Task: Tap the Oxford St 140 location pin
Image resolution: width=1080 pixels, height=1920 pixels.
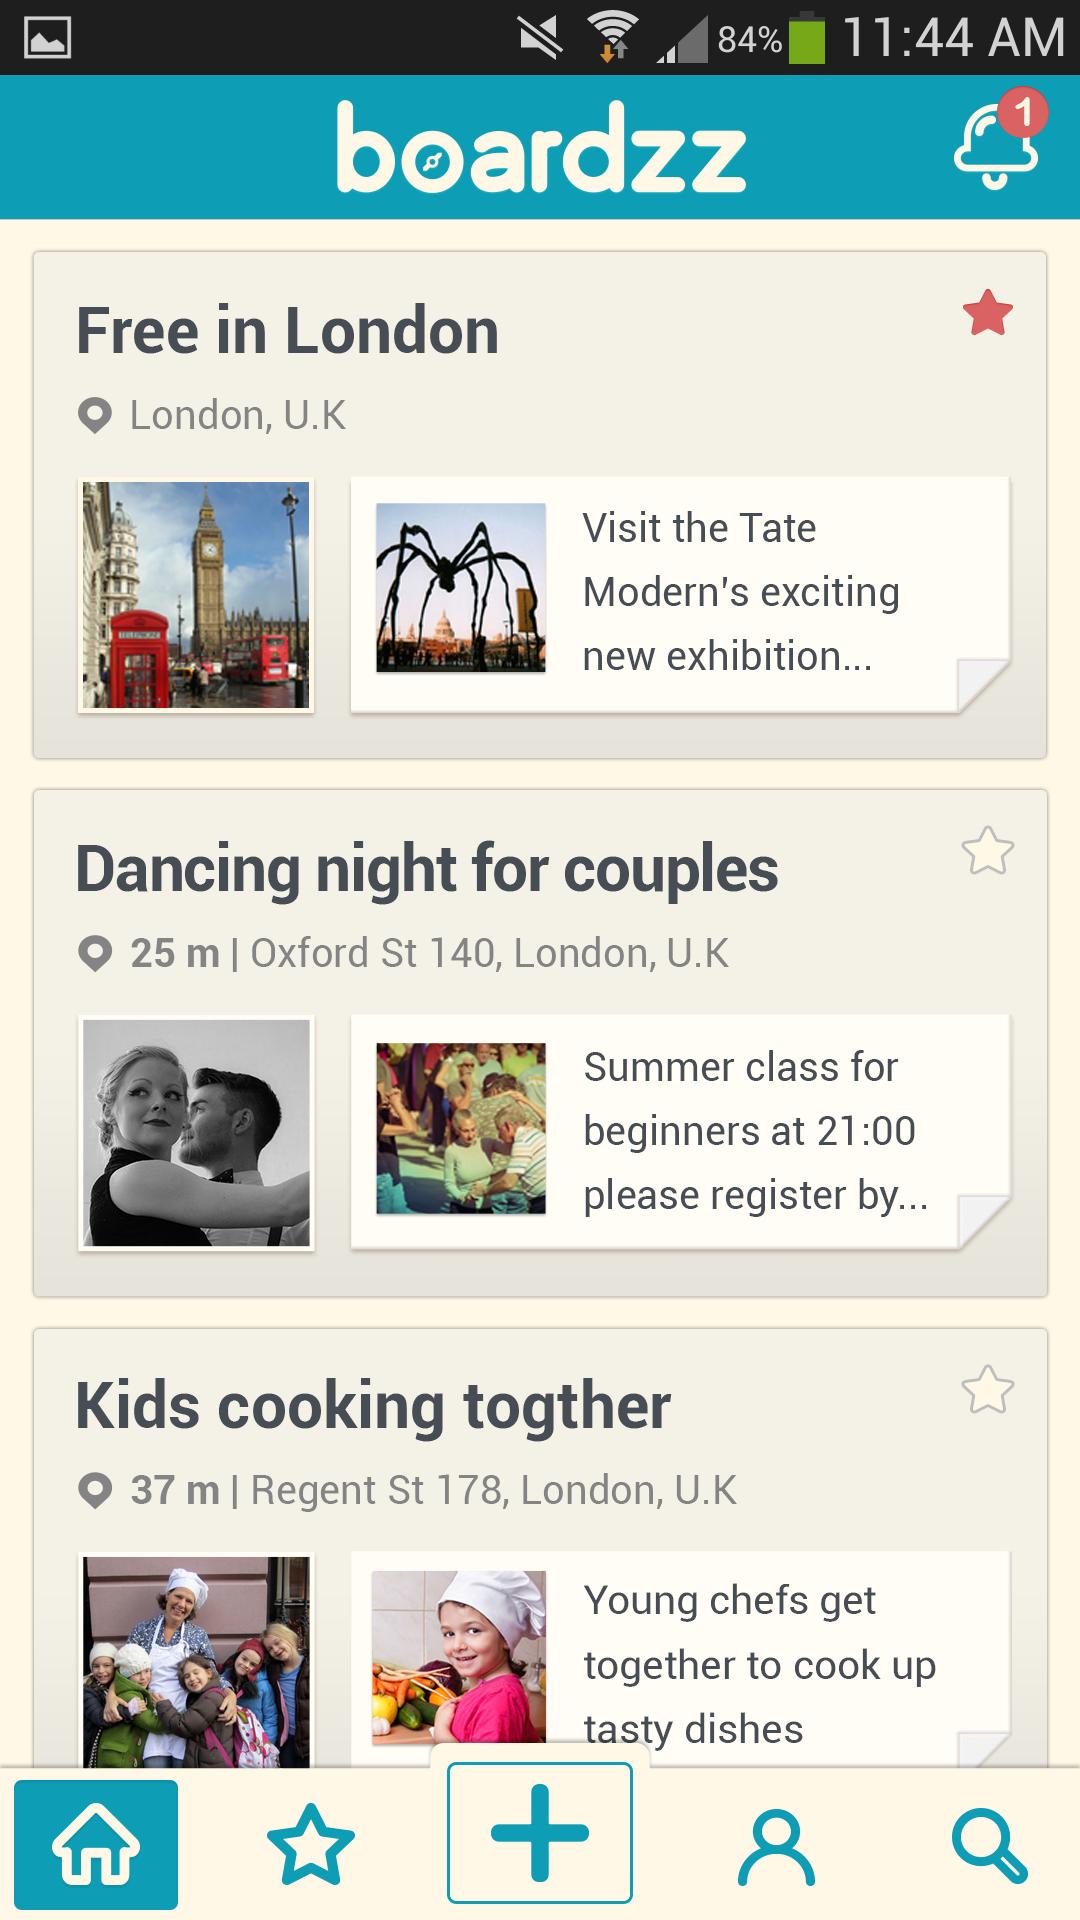Action: click(x=95, y=954)
